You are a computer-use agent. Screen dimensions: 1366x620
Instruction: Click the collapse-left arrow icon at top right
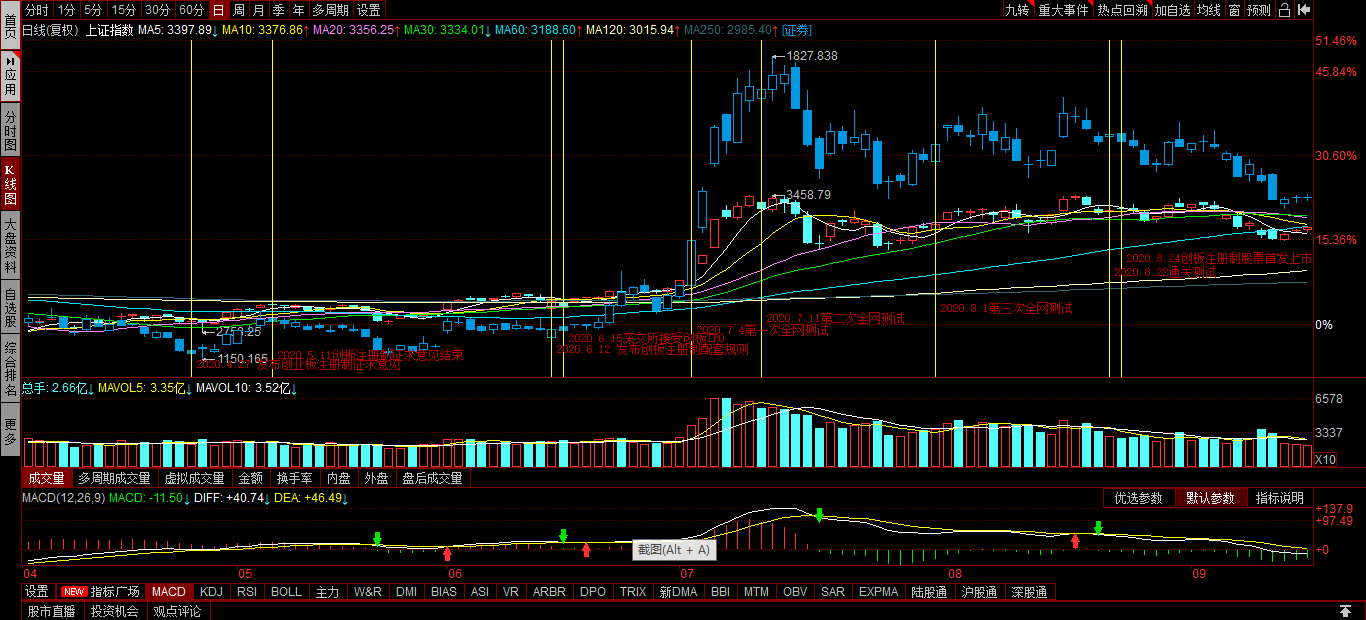(x=1304, y=10)
